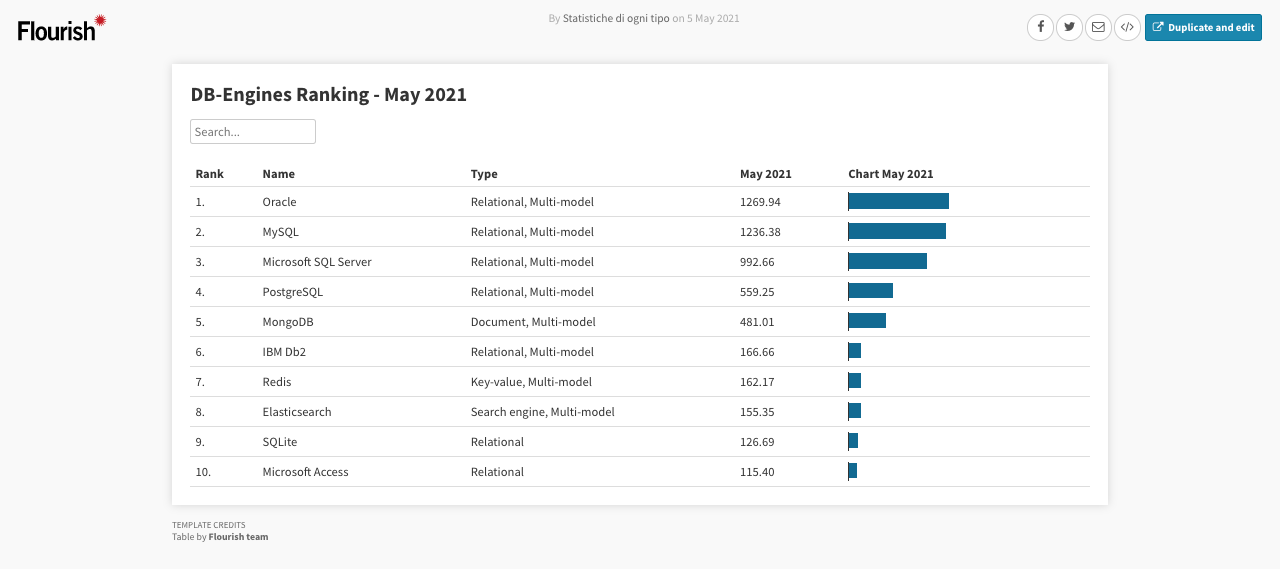1280x569 pixels.
Task: Select the Microsoft SQL Server cell
Action: pos(317,262)
